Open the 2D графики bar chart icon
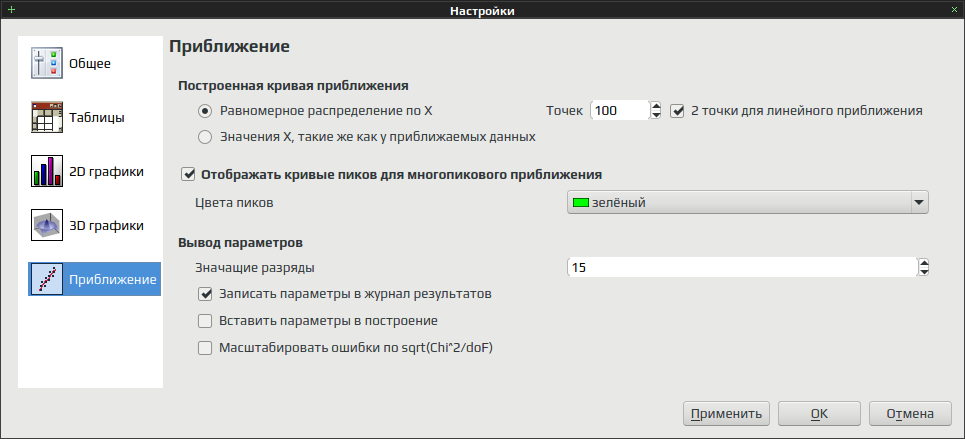965x439 pixels. coord(47,171)
